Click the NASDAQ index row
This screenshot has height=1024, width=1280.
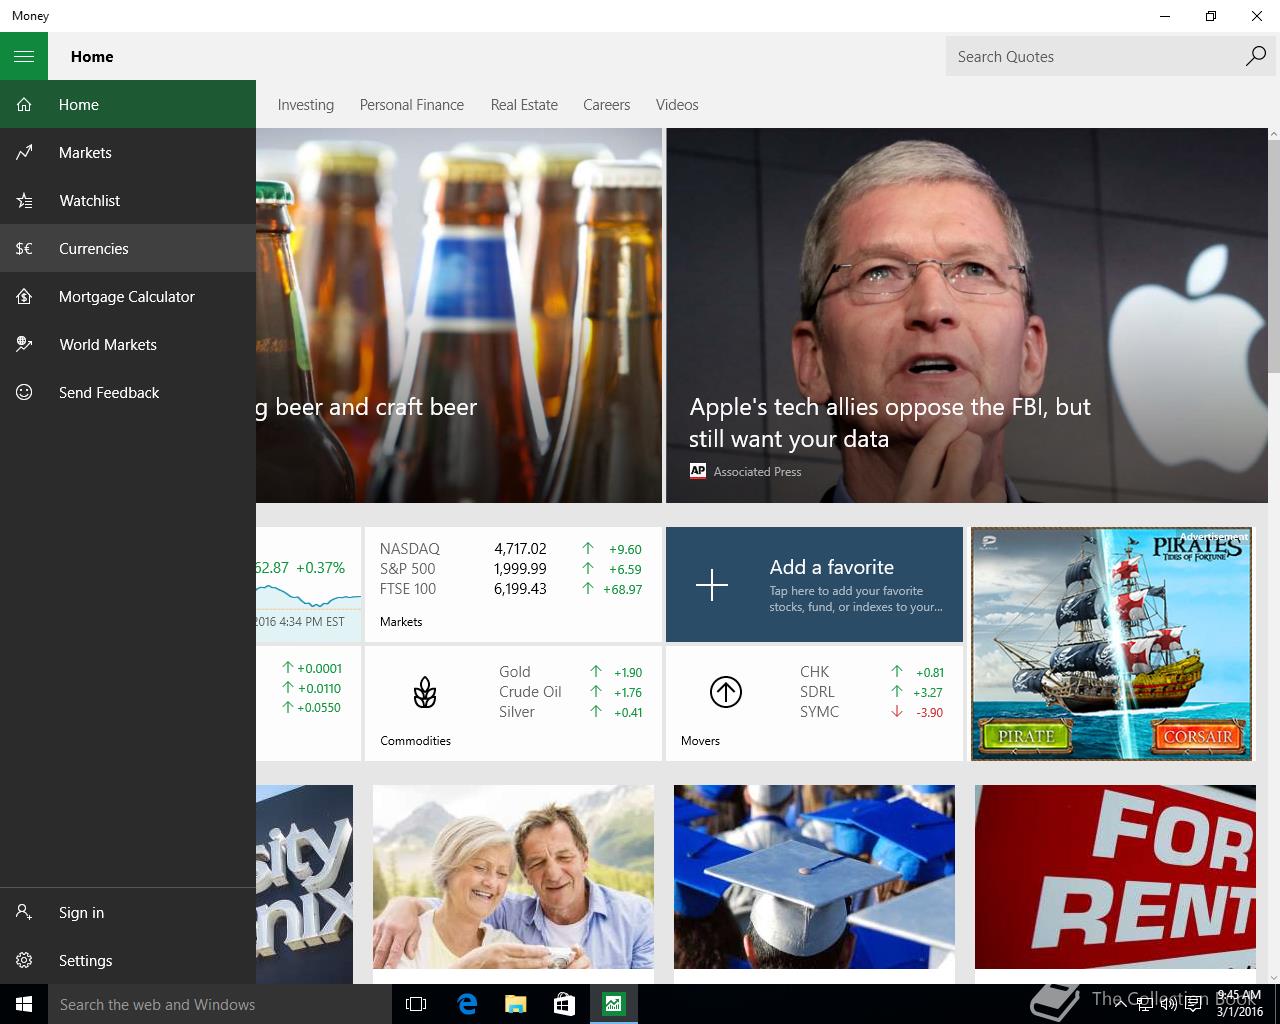[x=511, y=548]
